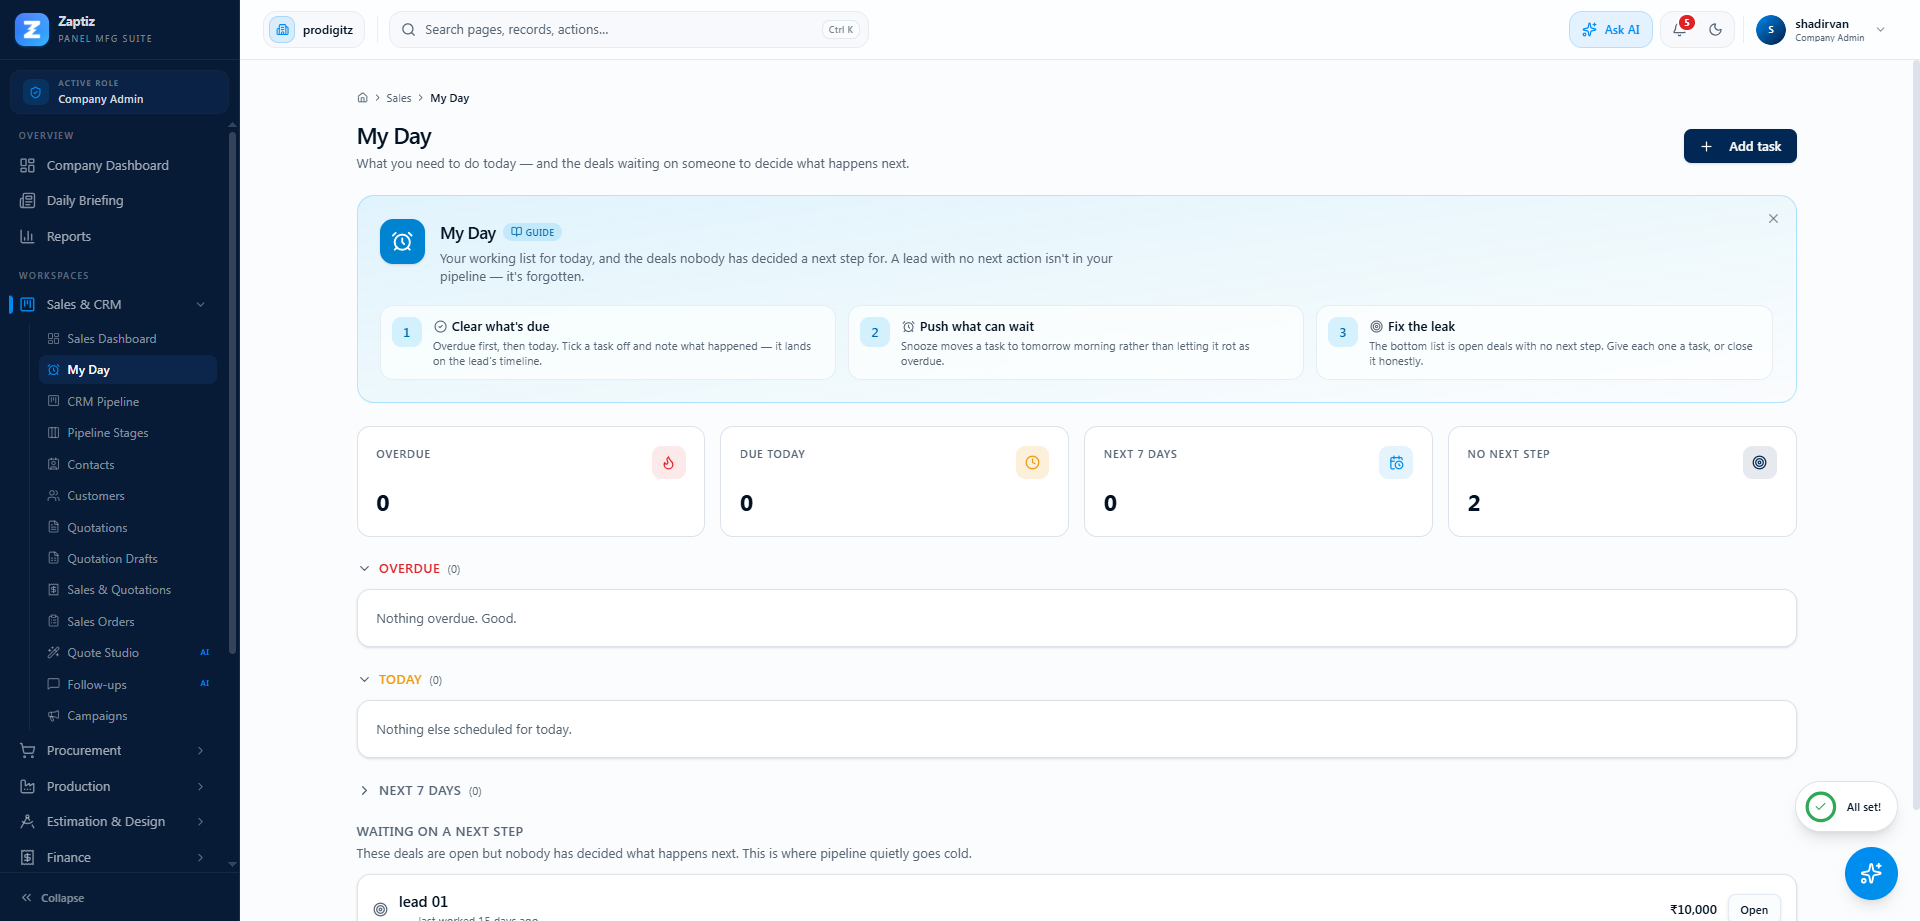Open Pipeline Stages

click(x=128, y=433)
